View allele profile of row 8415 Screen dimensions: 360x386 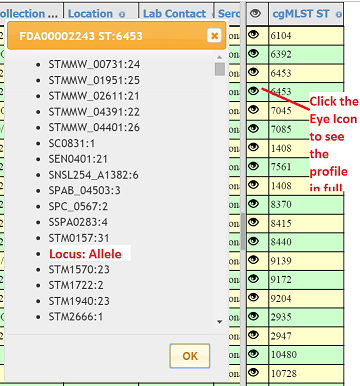pos(254,222)
